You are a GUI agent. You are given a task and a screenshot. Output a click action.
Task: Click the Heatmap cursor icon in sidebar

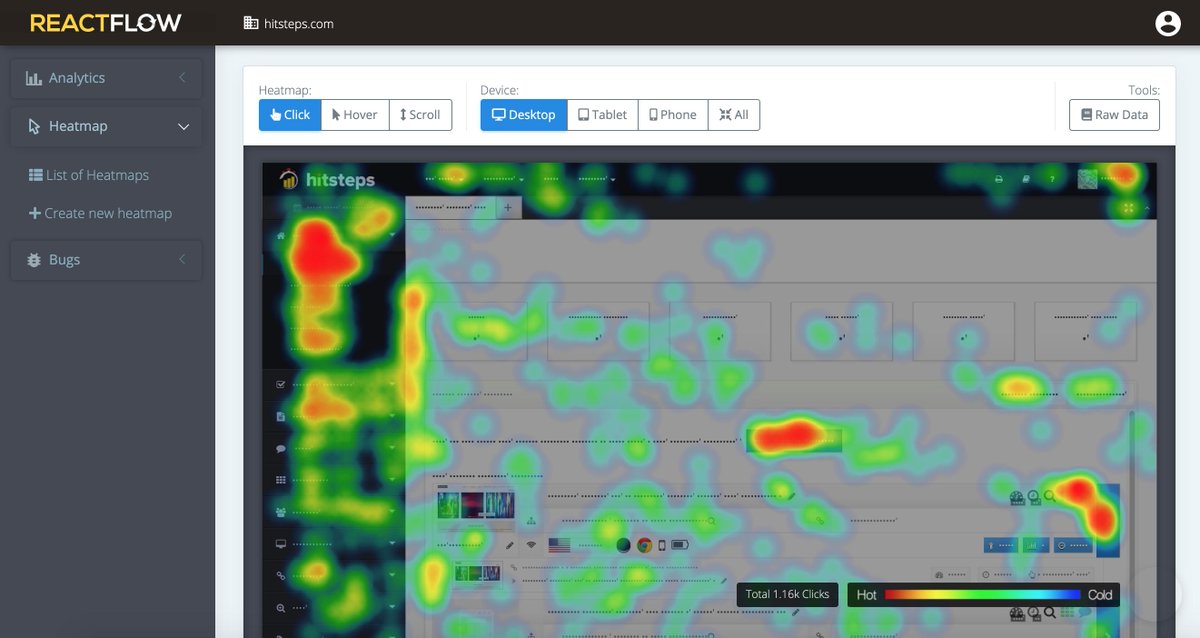(x=34, y=127)
